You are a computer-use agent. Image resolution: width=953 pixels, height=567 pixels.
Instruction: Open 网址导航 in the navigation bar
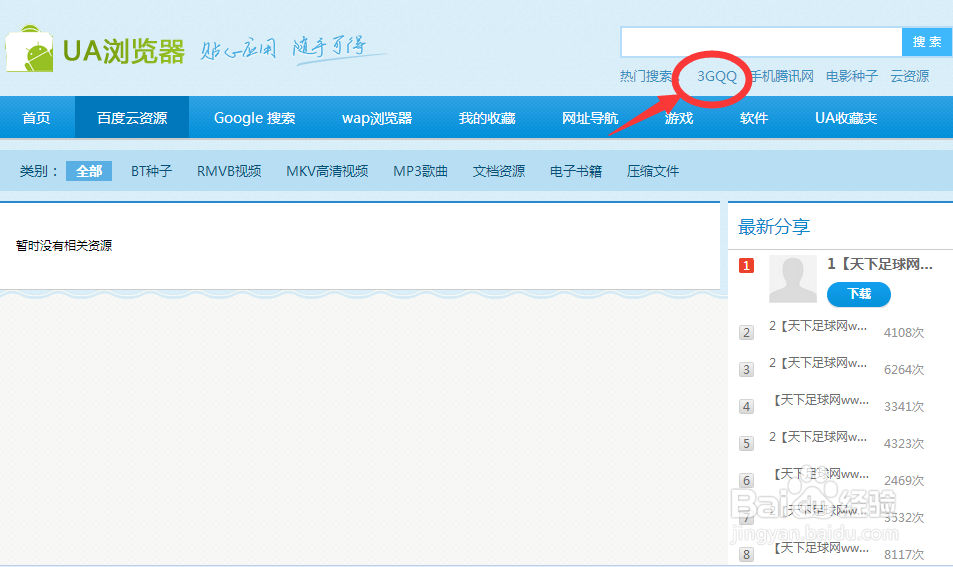[x=590, y=118]
